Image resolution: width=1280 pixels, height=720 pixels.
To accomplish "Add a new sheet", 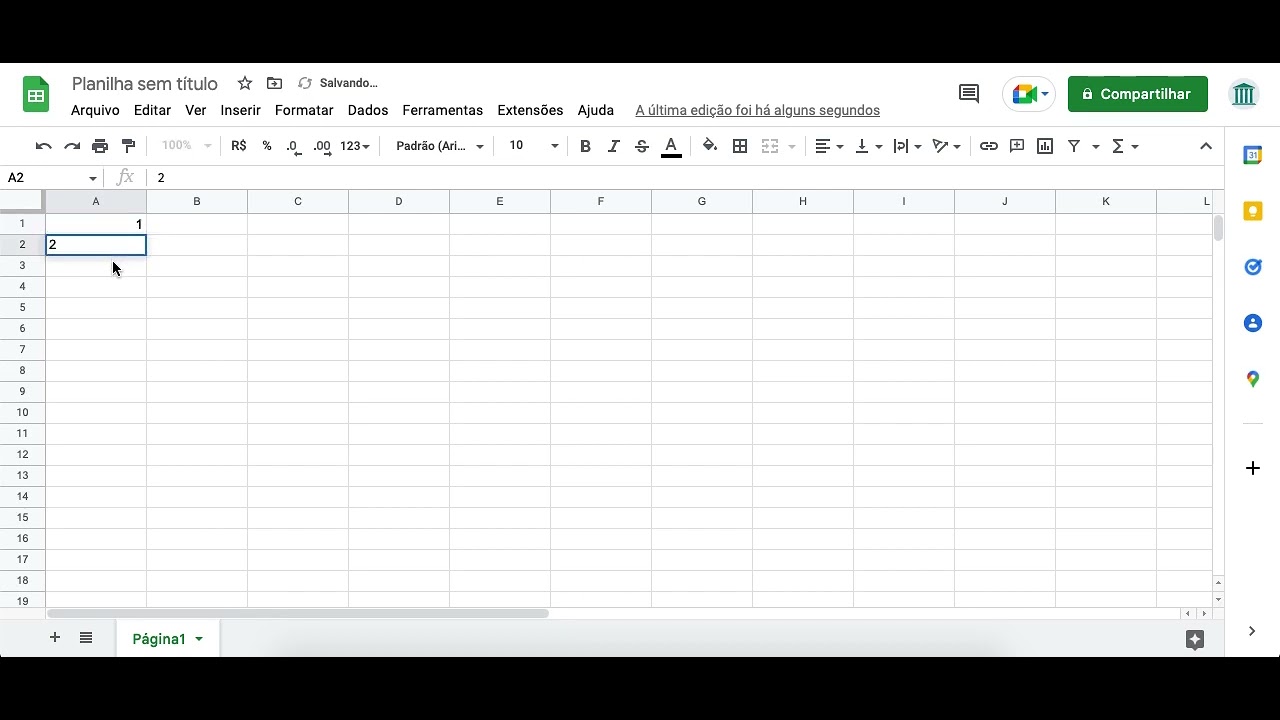I will (x=55, y=638).
